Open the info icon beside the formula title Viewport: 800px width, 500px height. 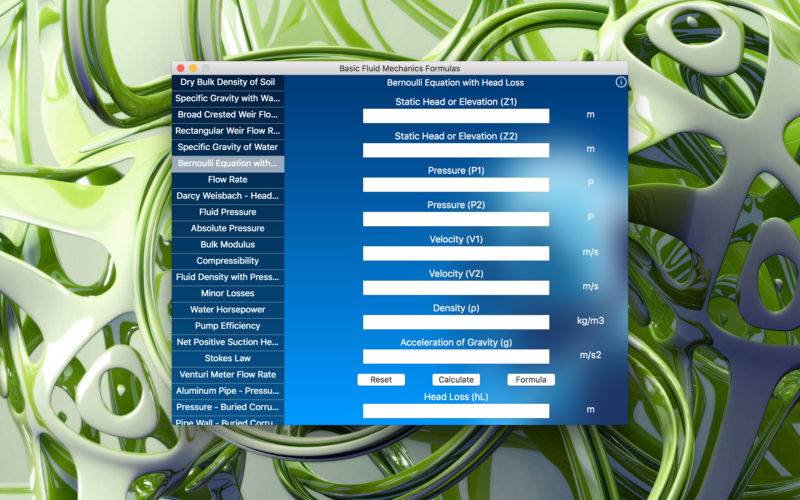click(x=620, y=82)
